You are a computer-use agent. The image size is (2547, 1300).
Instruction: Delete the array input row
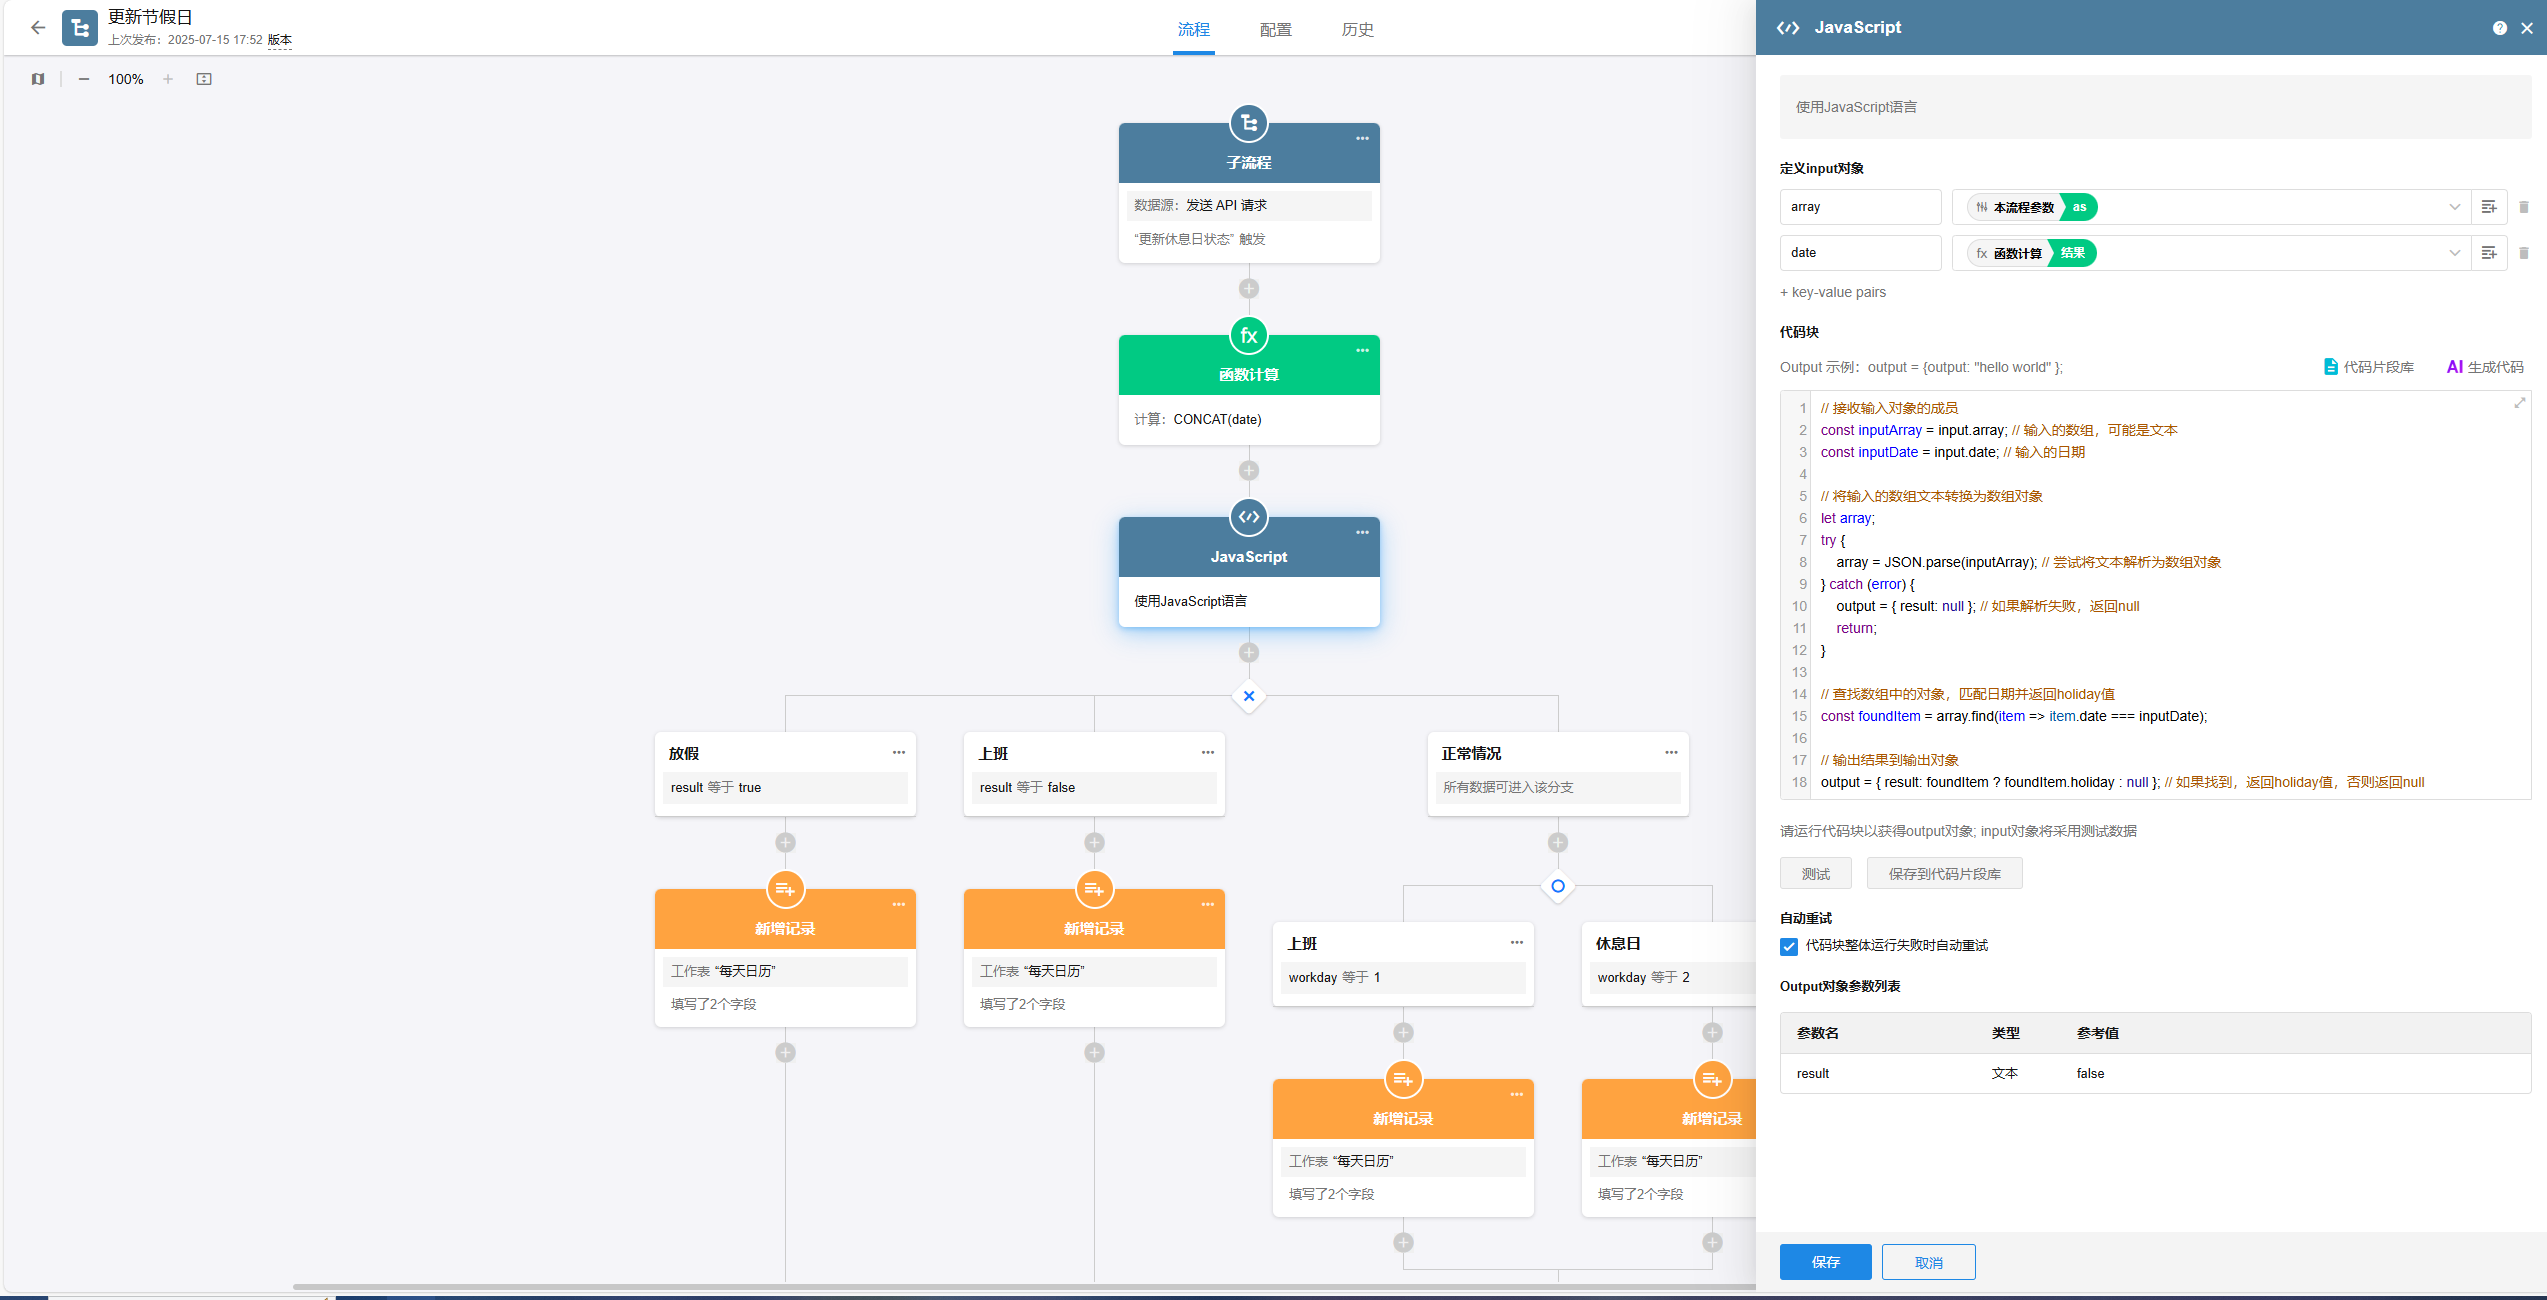click(2523, 207)
